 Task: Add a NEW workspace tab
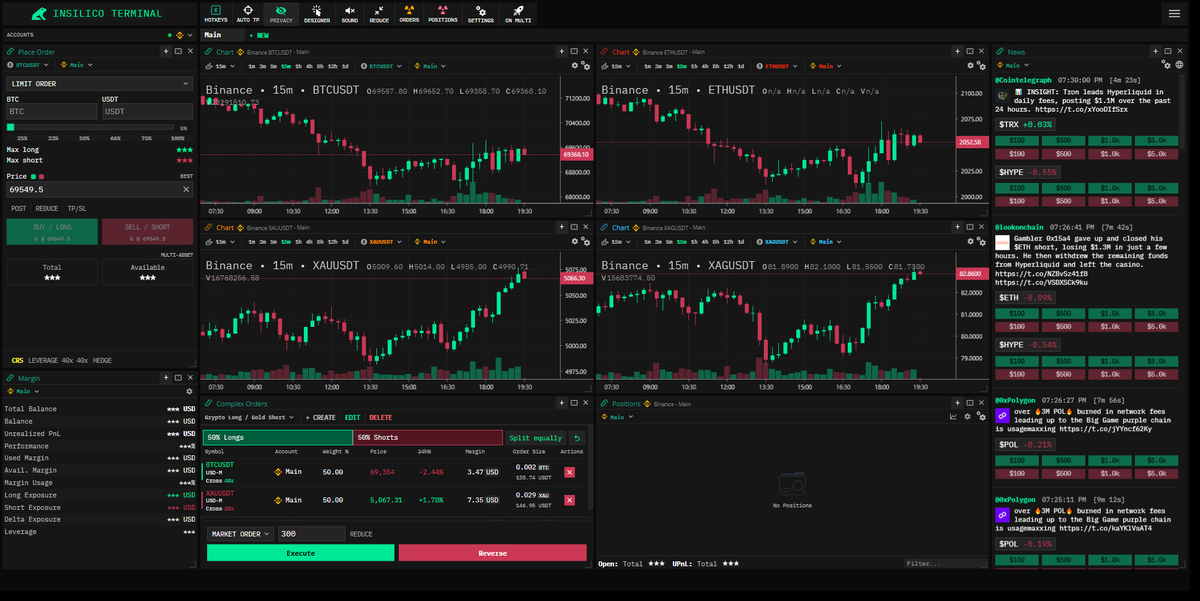pyautogui.click(x=259, y=35)
